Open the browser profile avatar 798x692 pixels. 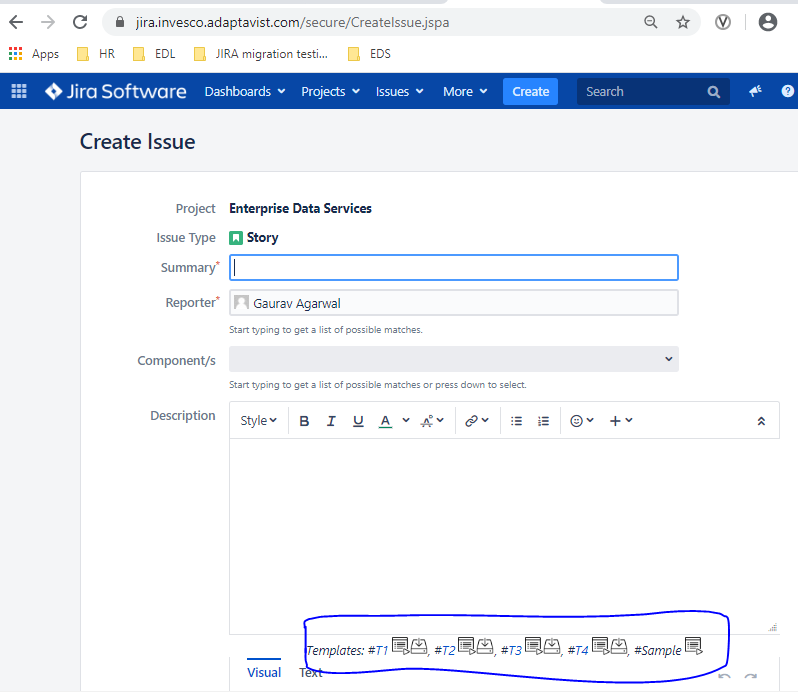767,22
